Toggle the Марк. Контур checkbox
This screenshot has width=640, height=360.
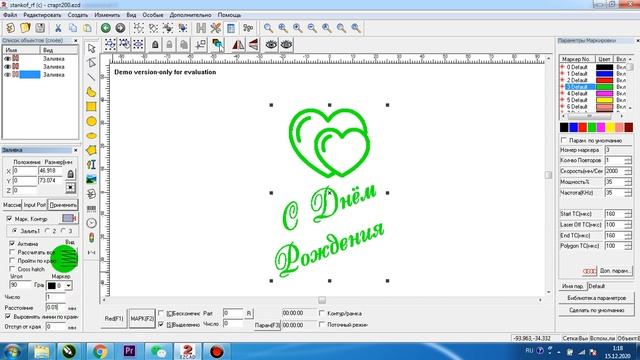point(9,219)
